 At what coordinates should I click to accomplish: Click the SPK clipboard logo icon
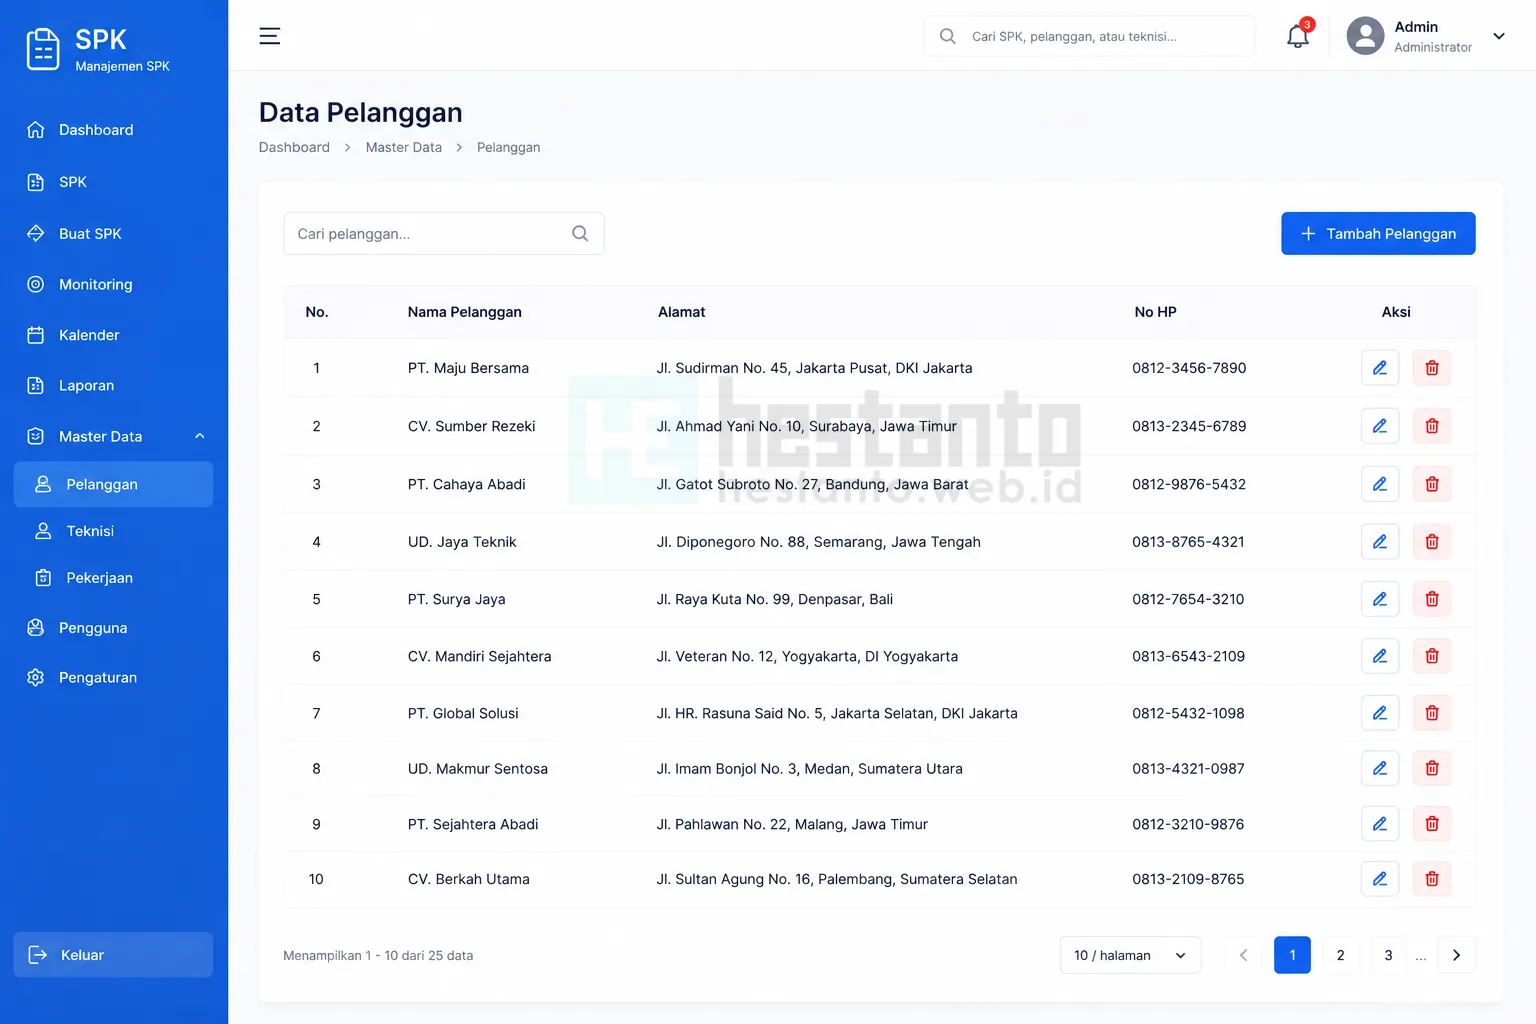(x=43, y=49)
